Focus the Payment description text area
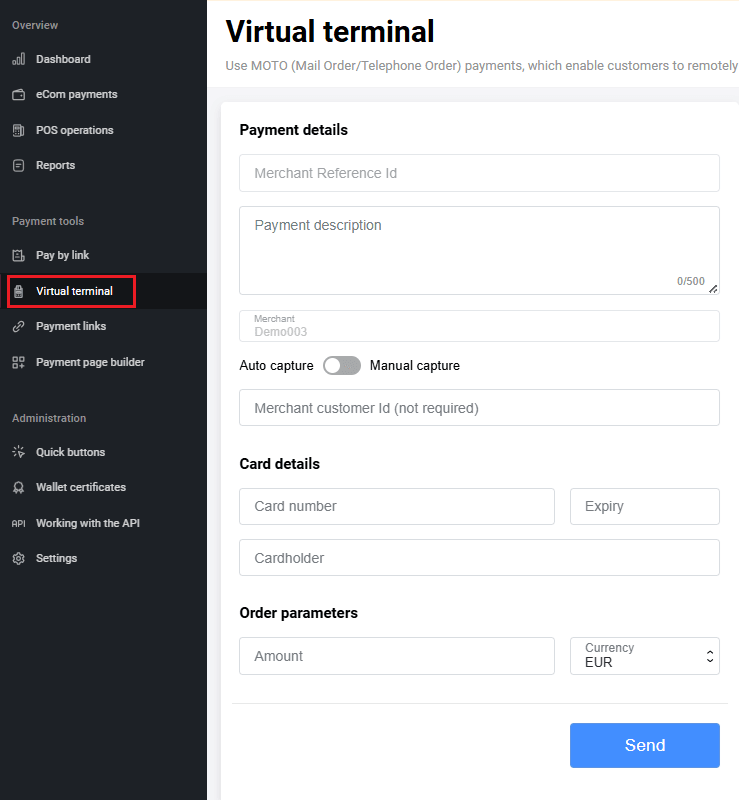The image size is (739, 800). point(479,250)
